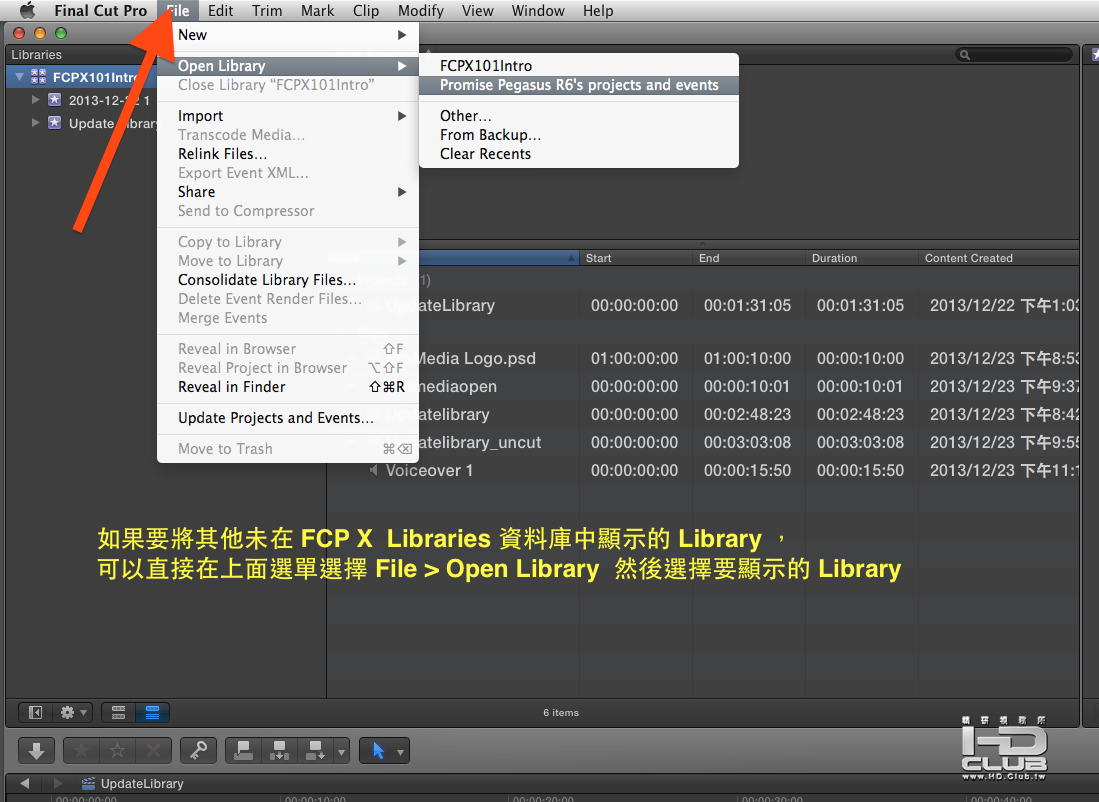Click the Import Media down-arrow button
1099x802 pixels.
(x=36, y=751)
